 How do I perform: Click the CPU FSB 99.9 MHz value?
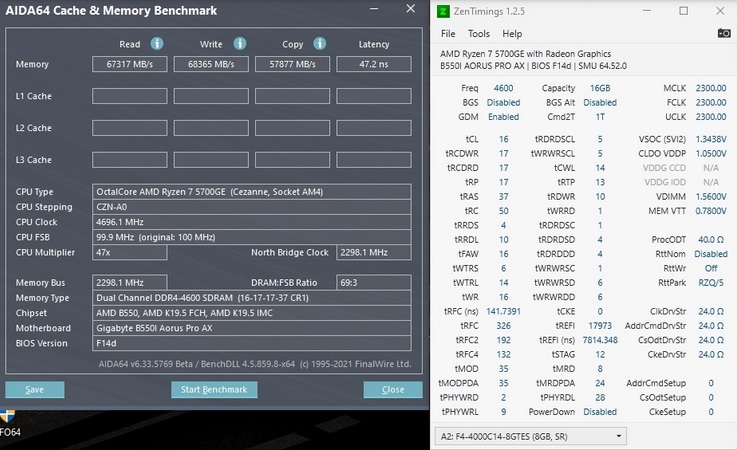[x=251, y=237]
